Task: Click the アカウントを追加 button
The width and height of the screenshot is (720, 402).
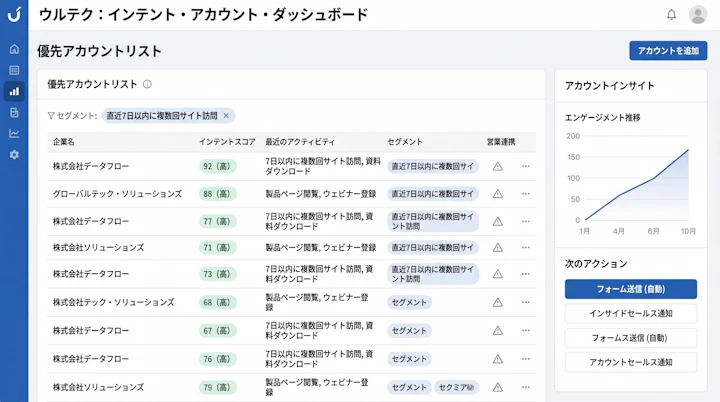Action: pyautogui.click(x=668, y=51)
